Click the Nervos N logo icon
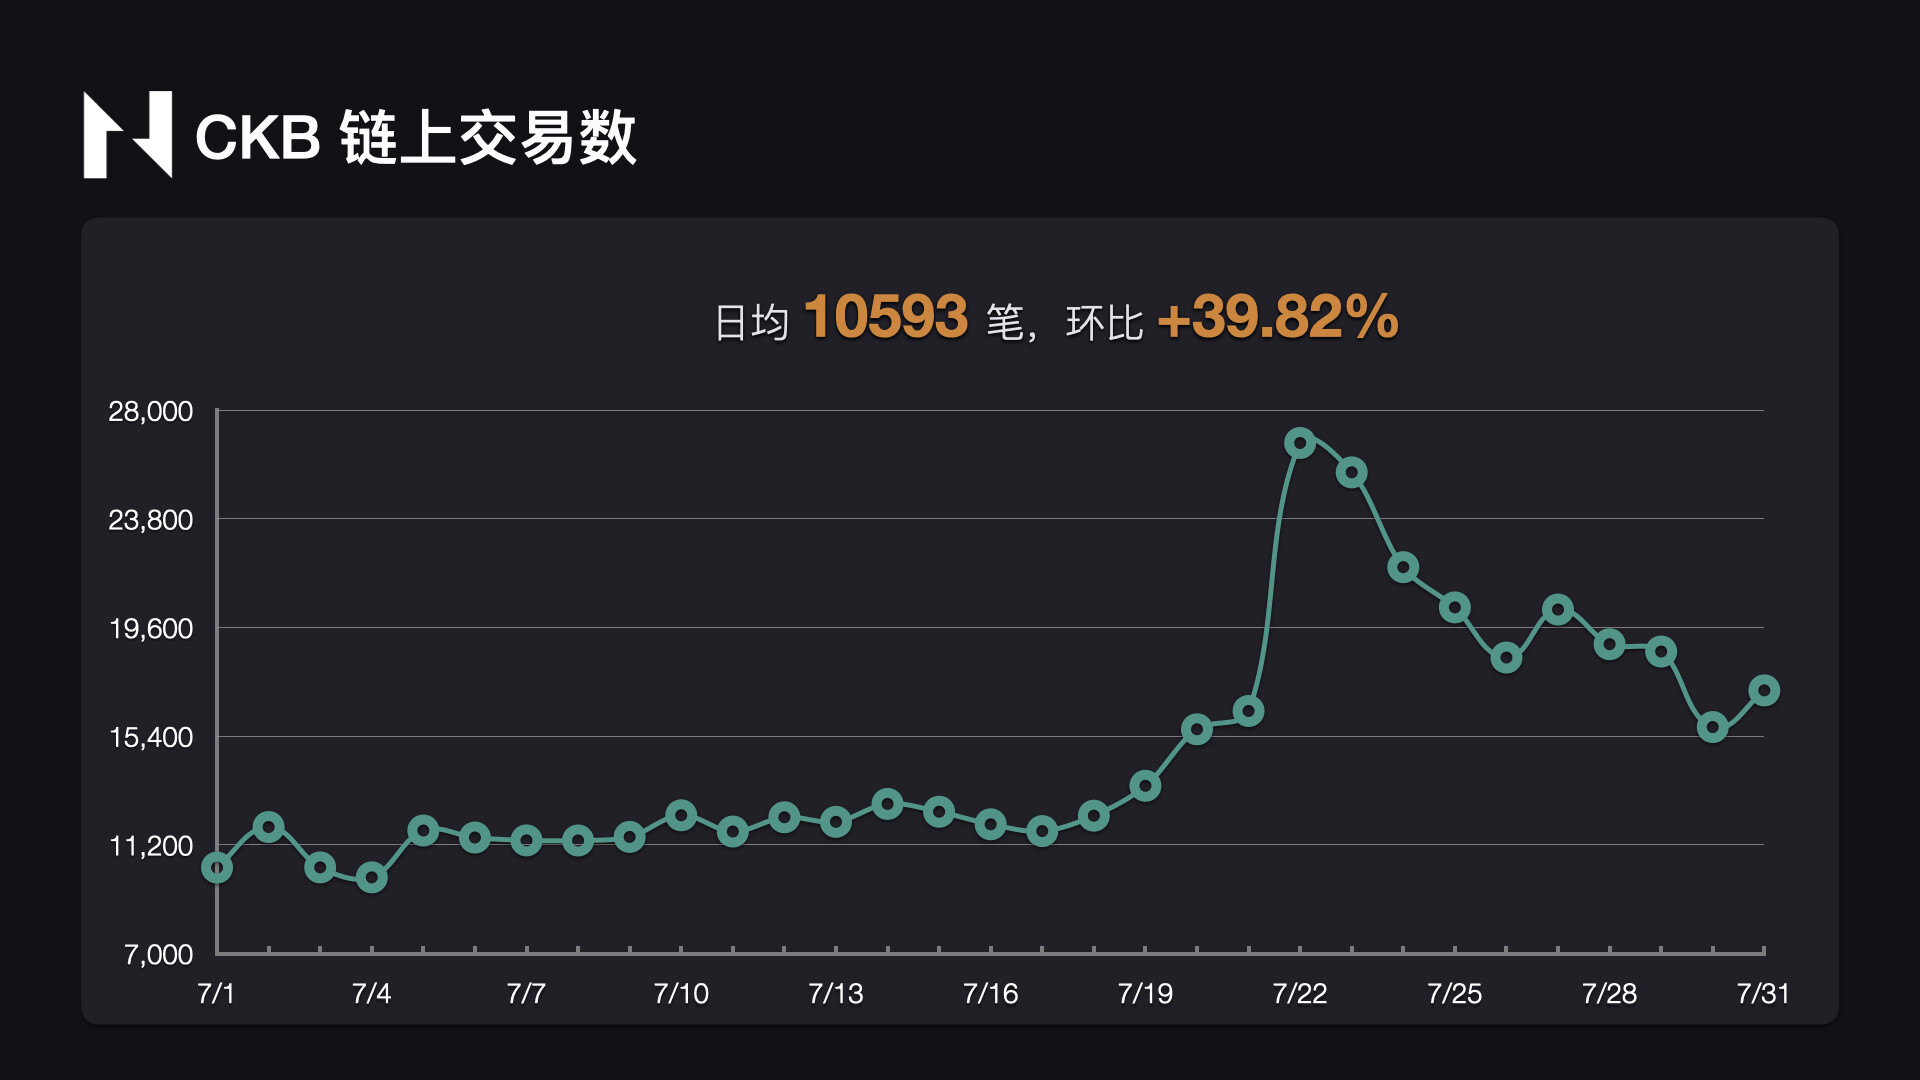 click(x=127, y=135)
